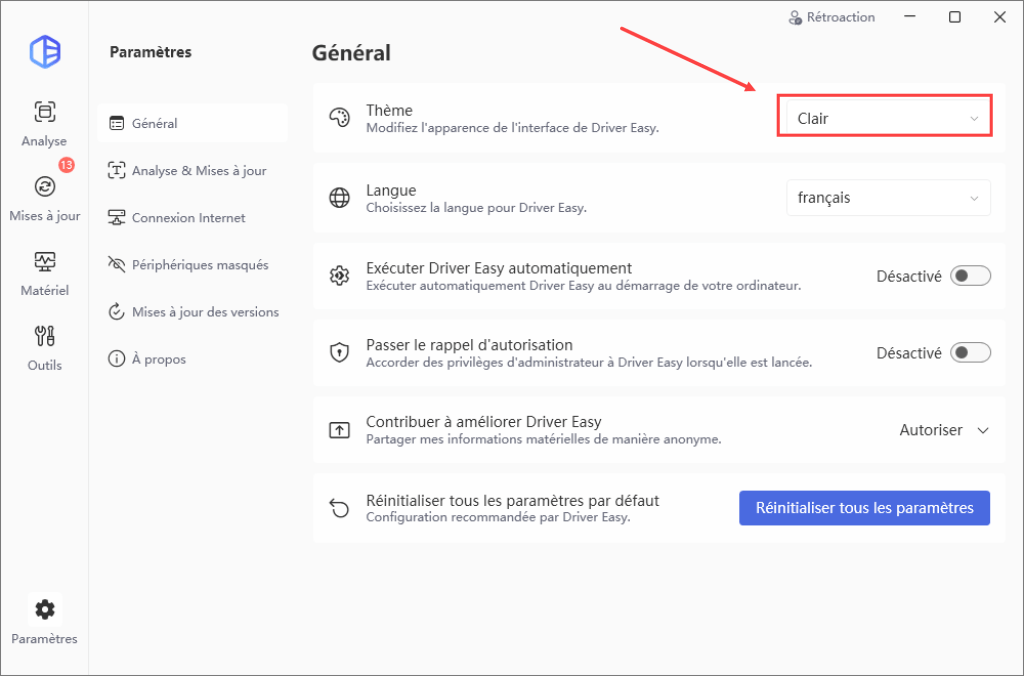
Task: Expand the Autoriser contribution dropdown
Action: (944, 430)
